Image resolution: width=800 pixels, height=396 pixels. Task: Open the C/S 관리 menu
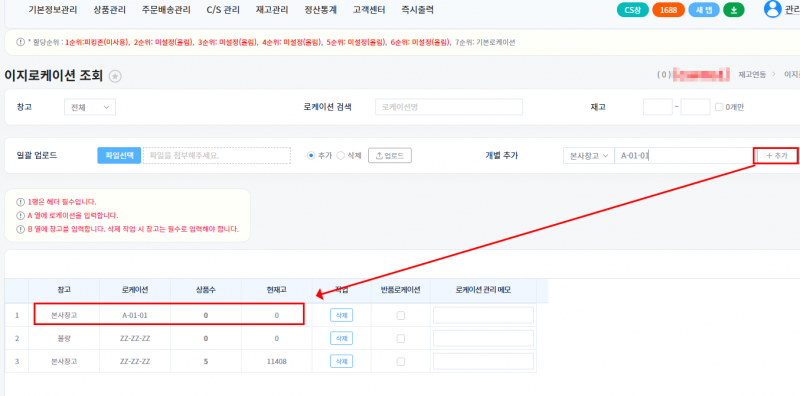(223, 9)
